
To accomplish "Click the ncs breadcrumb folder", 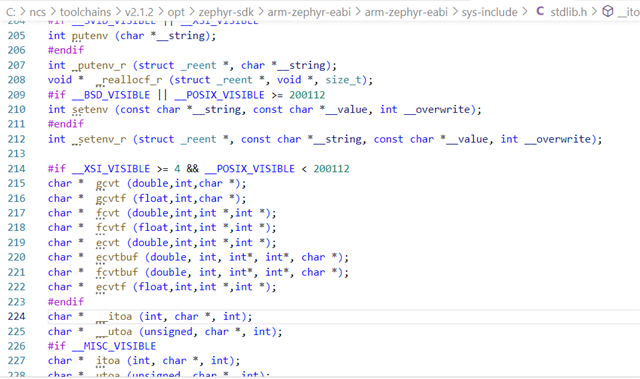I will [38, 12].
